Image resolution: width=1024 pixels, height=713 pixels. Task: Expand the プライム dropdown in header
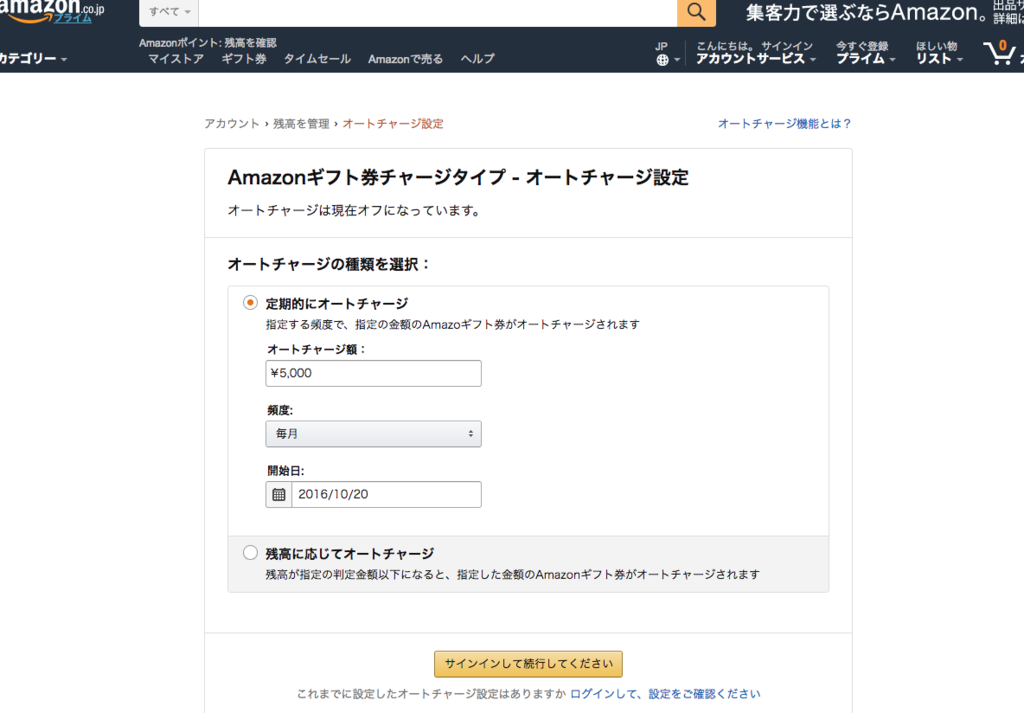click(x=865, y=53)
